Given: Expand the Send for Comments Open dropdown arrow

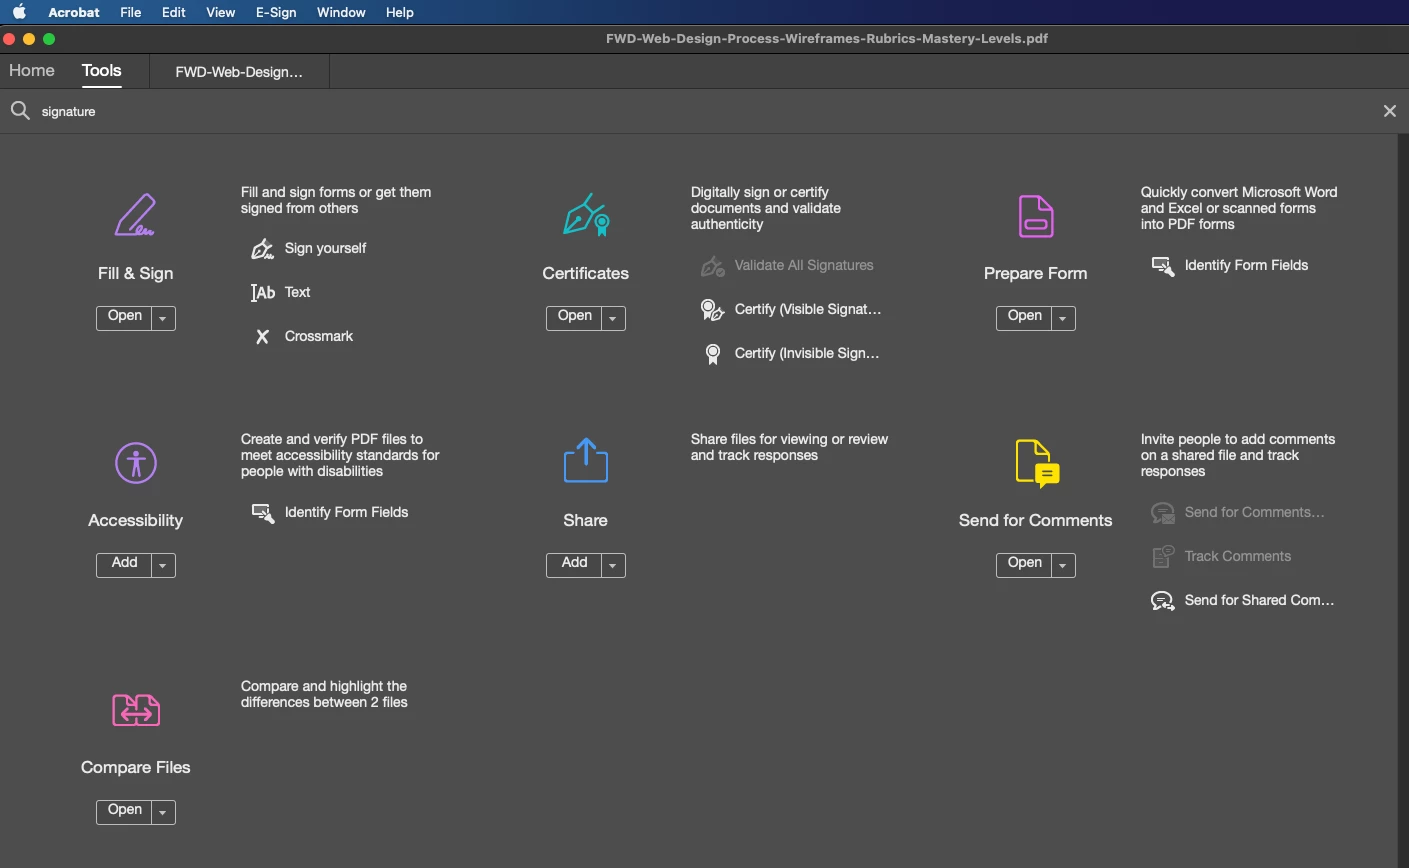Looking at the screenshot, I should 1063,565.
